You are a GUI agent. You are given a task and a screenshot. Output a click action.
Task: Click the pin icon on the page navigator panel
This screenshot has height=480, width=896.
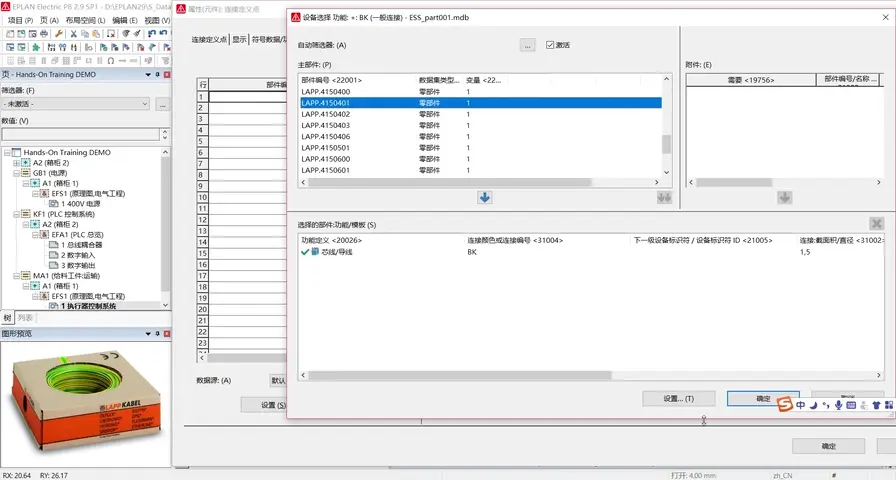[157, 75]
